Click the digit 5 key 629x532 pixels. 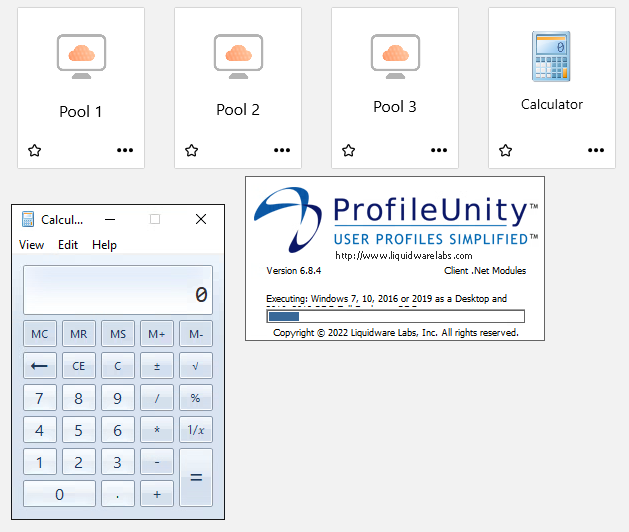click(x=79, y=430)
